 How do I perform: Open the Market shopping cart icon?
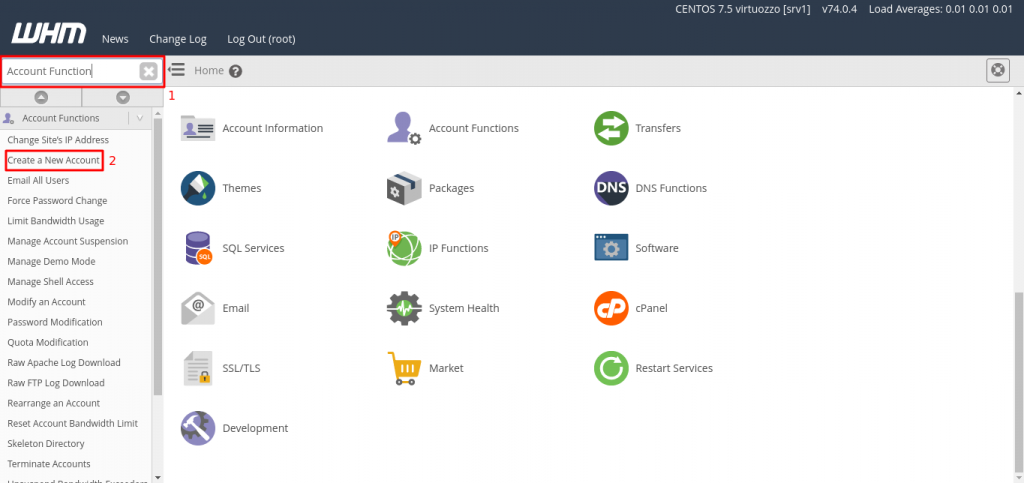click(x=404, y=369)
